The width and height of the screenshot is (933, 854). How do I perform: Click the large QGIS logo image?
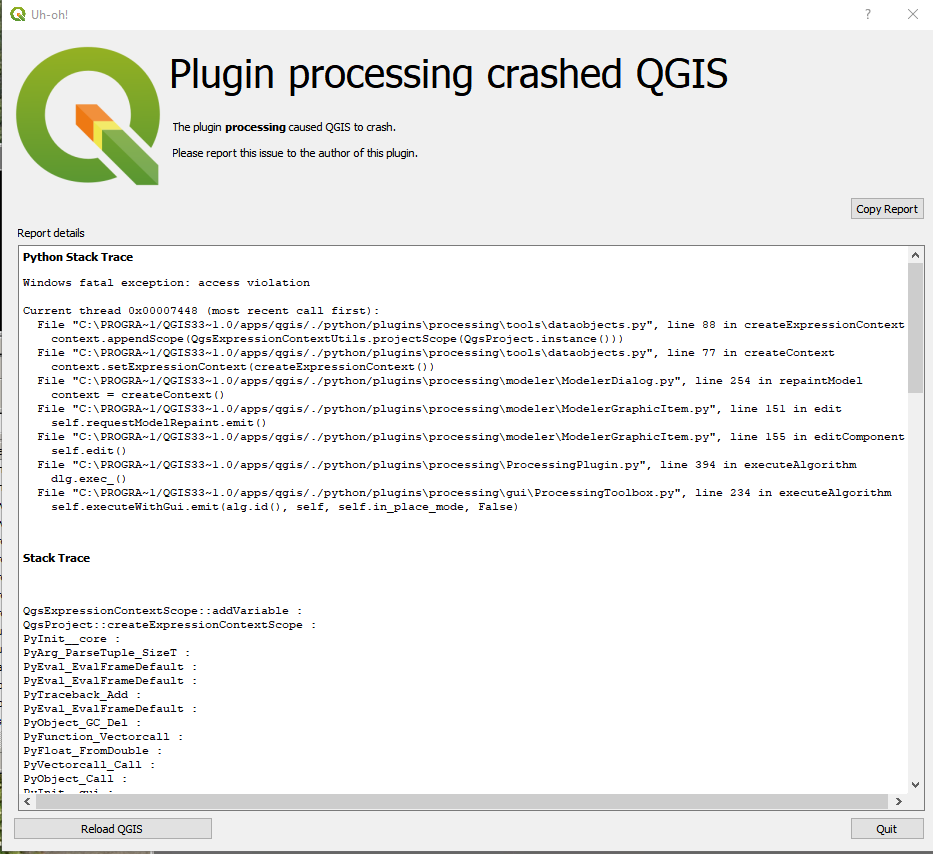87,115
